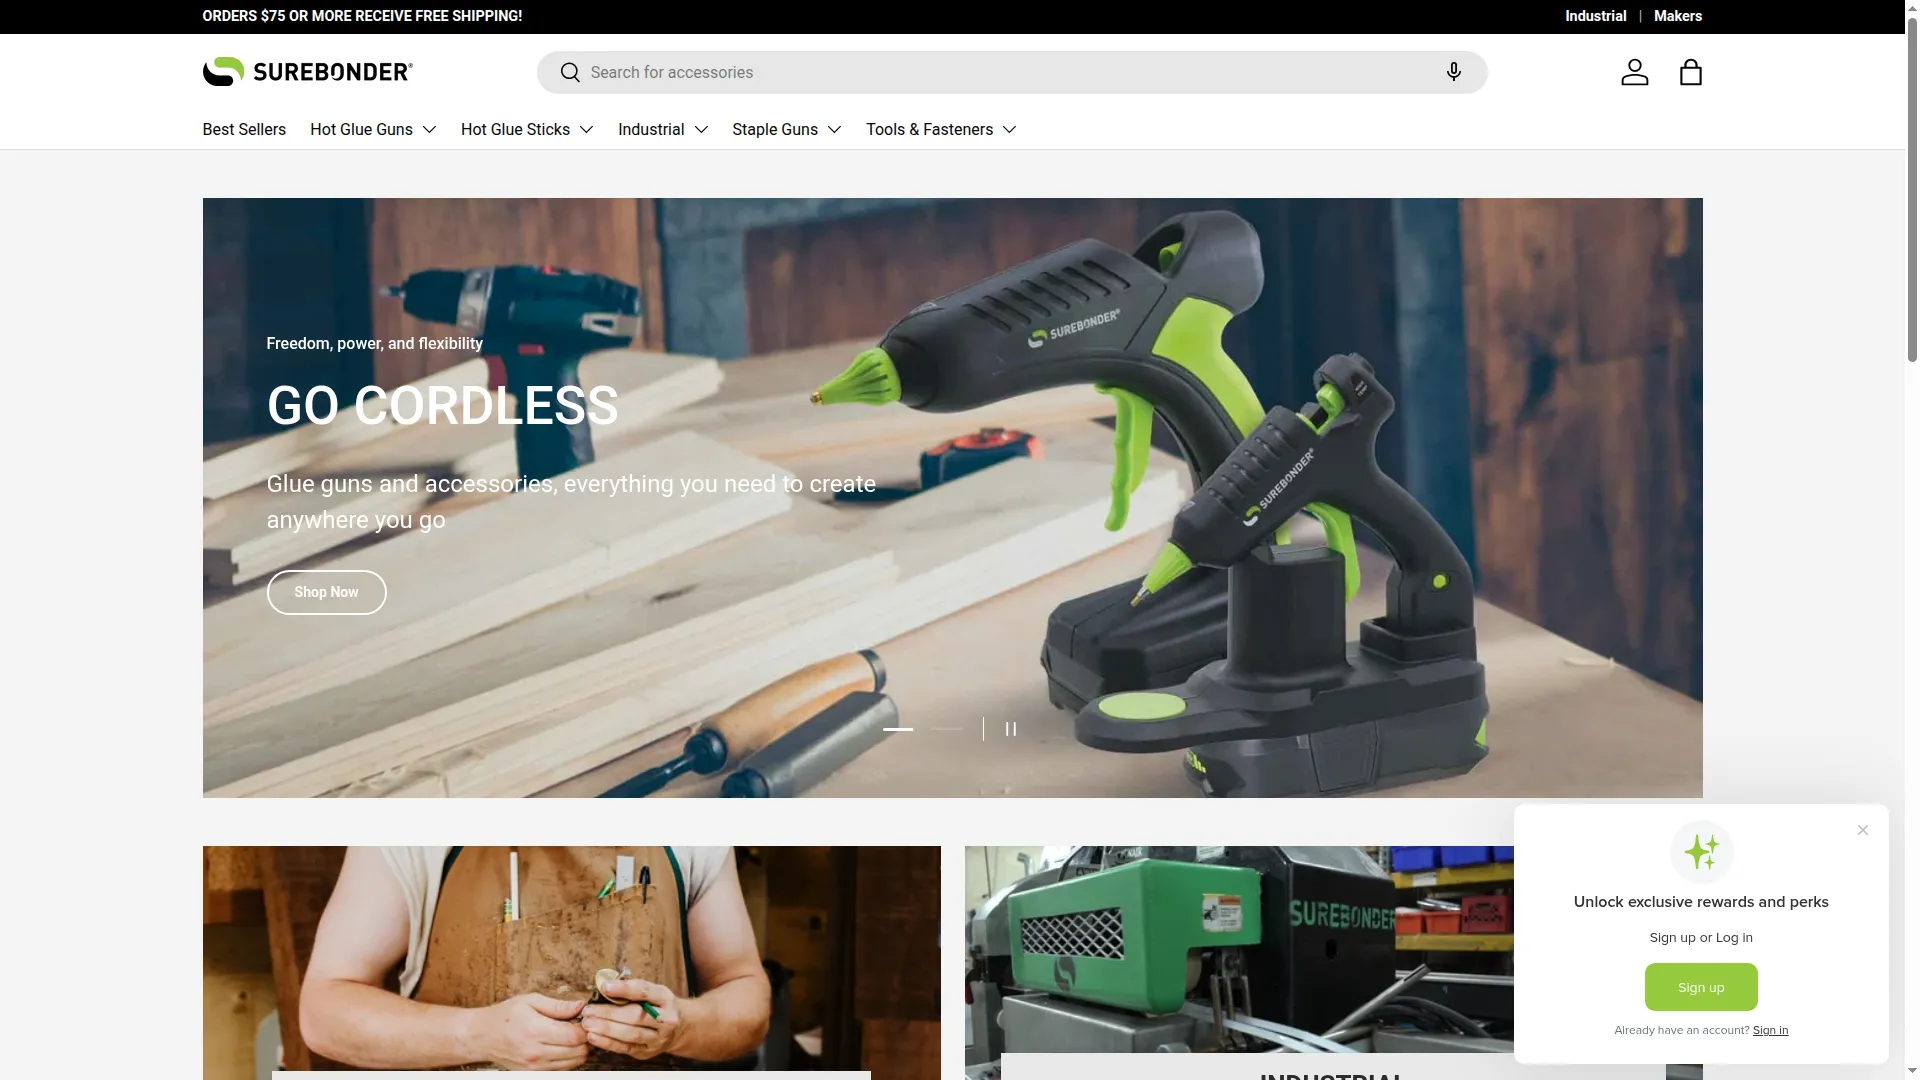Expand the Hot Glue Sticks menu
This screenshot has height=1080, width=1920.
coord(527,130)
